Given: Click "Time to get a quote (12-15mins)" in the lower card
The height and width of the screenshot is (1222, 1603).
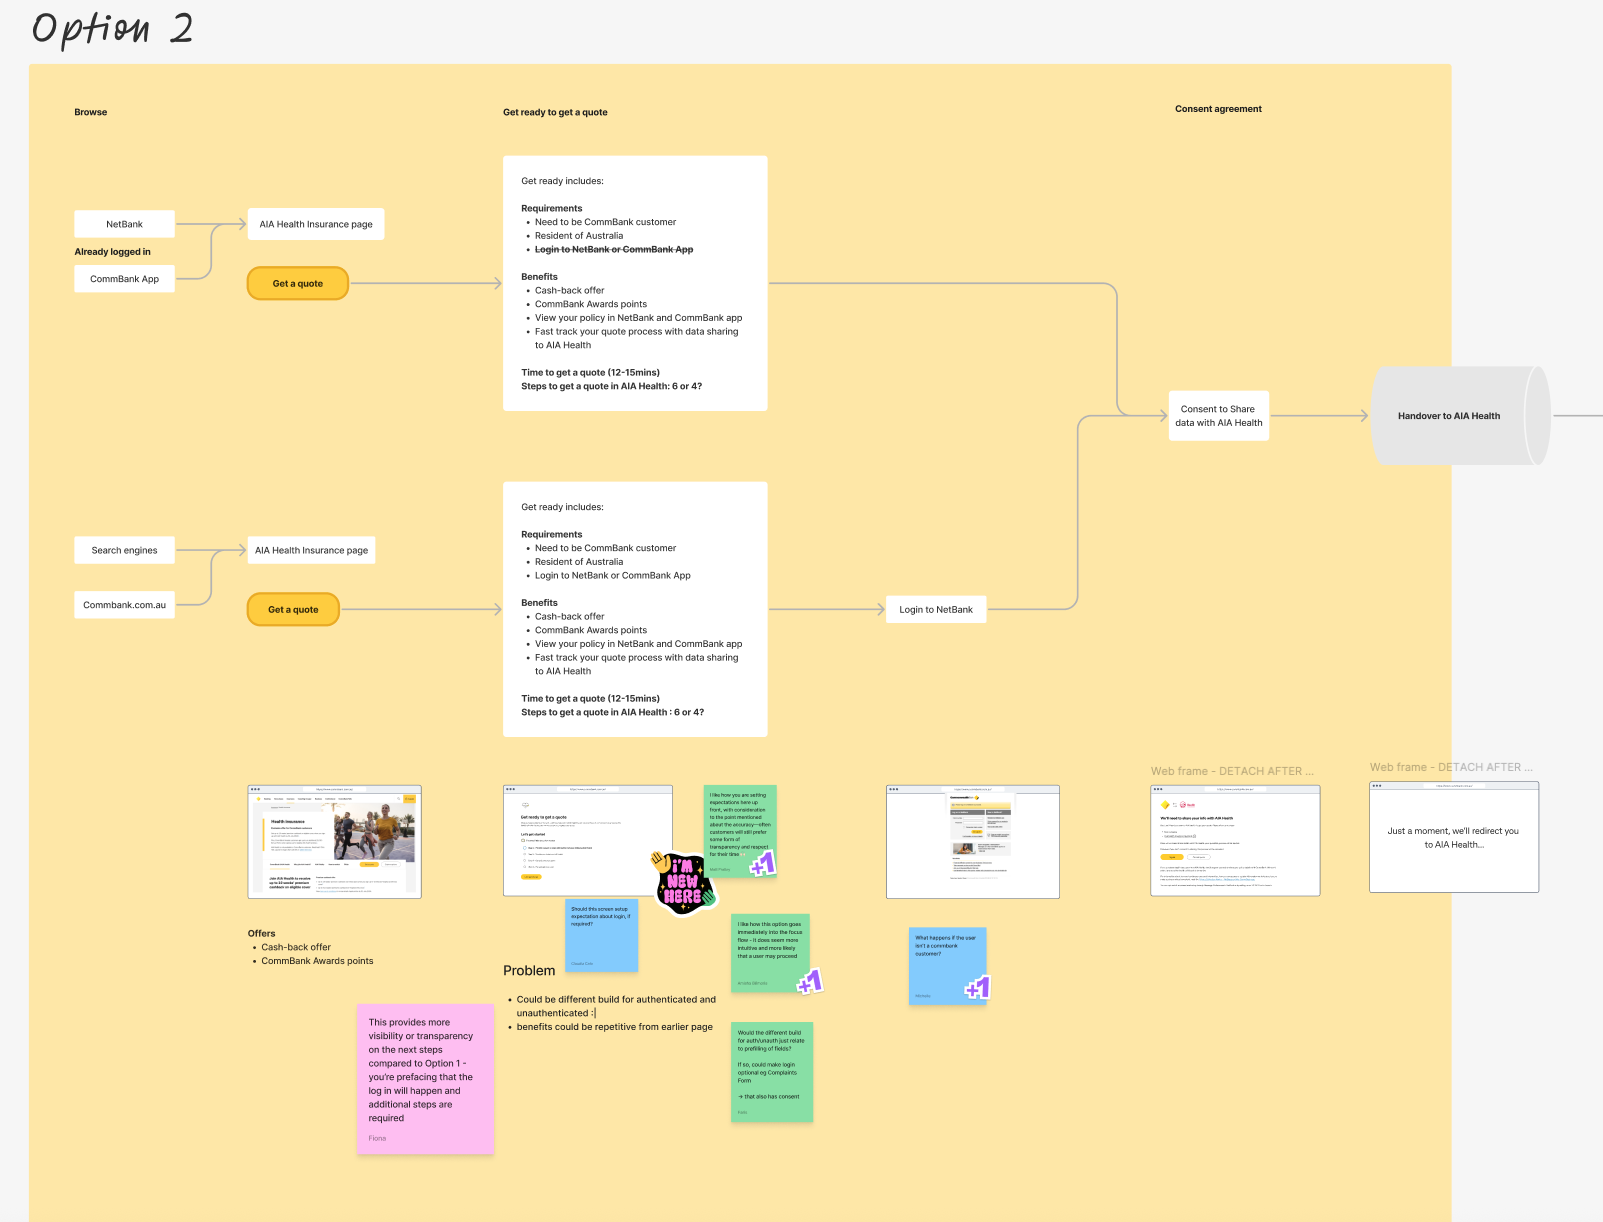Looking at the screenshot, I should pyautogui.click(x=590, y=699).
